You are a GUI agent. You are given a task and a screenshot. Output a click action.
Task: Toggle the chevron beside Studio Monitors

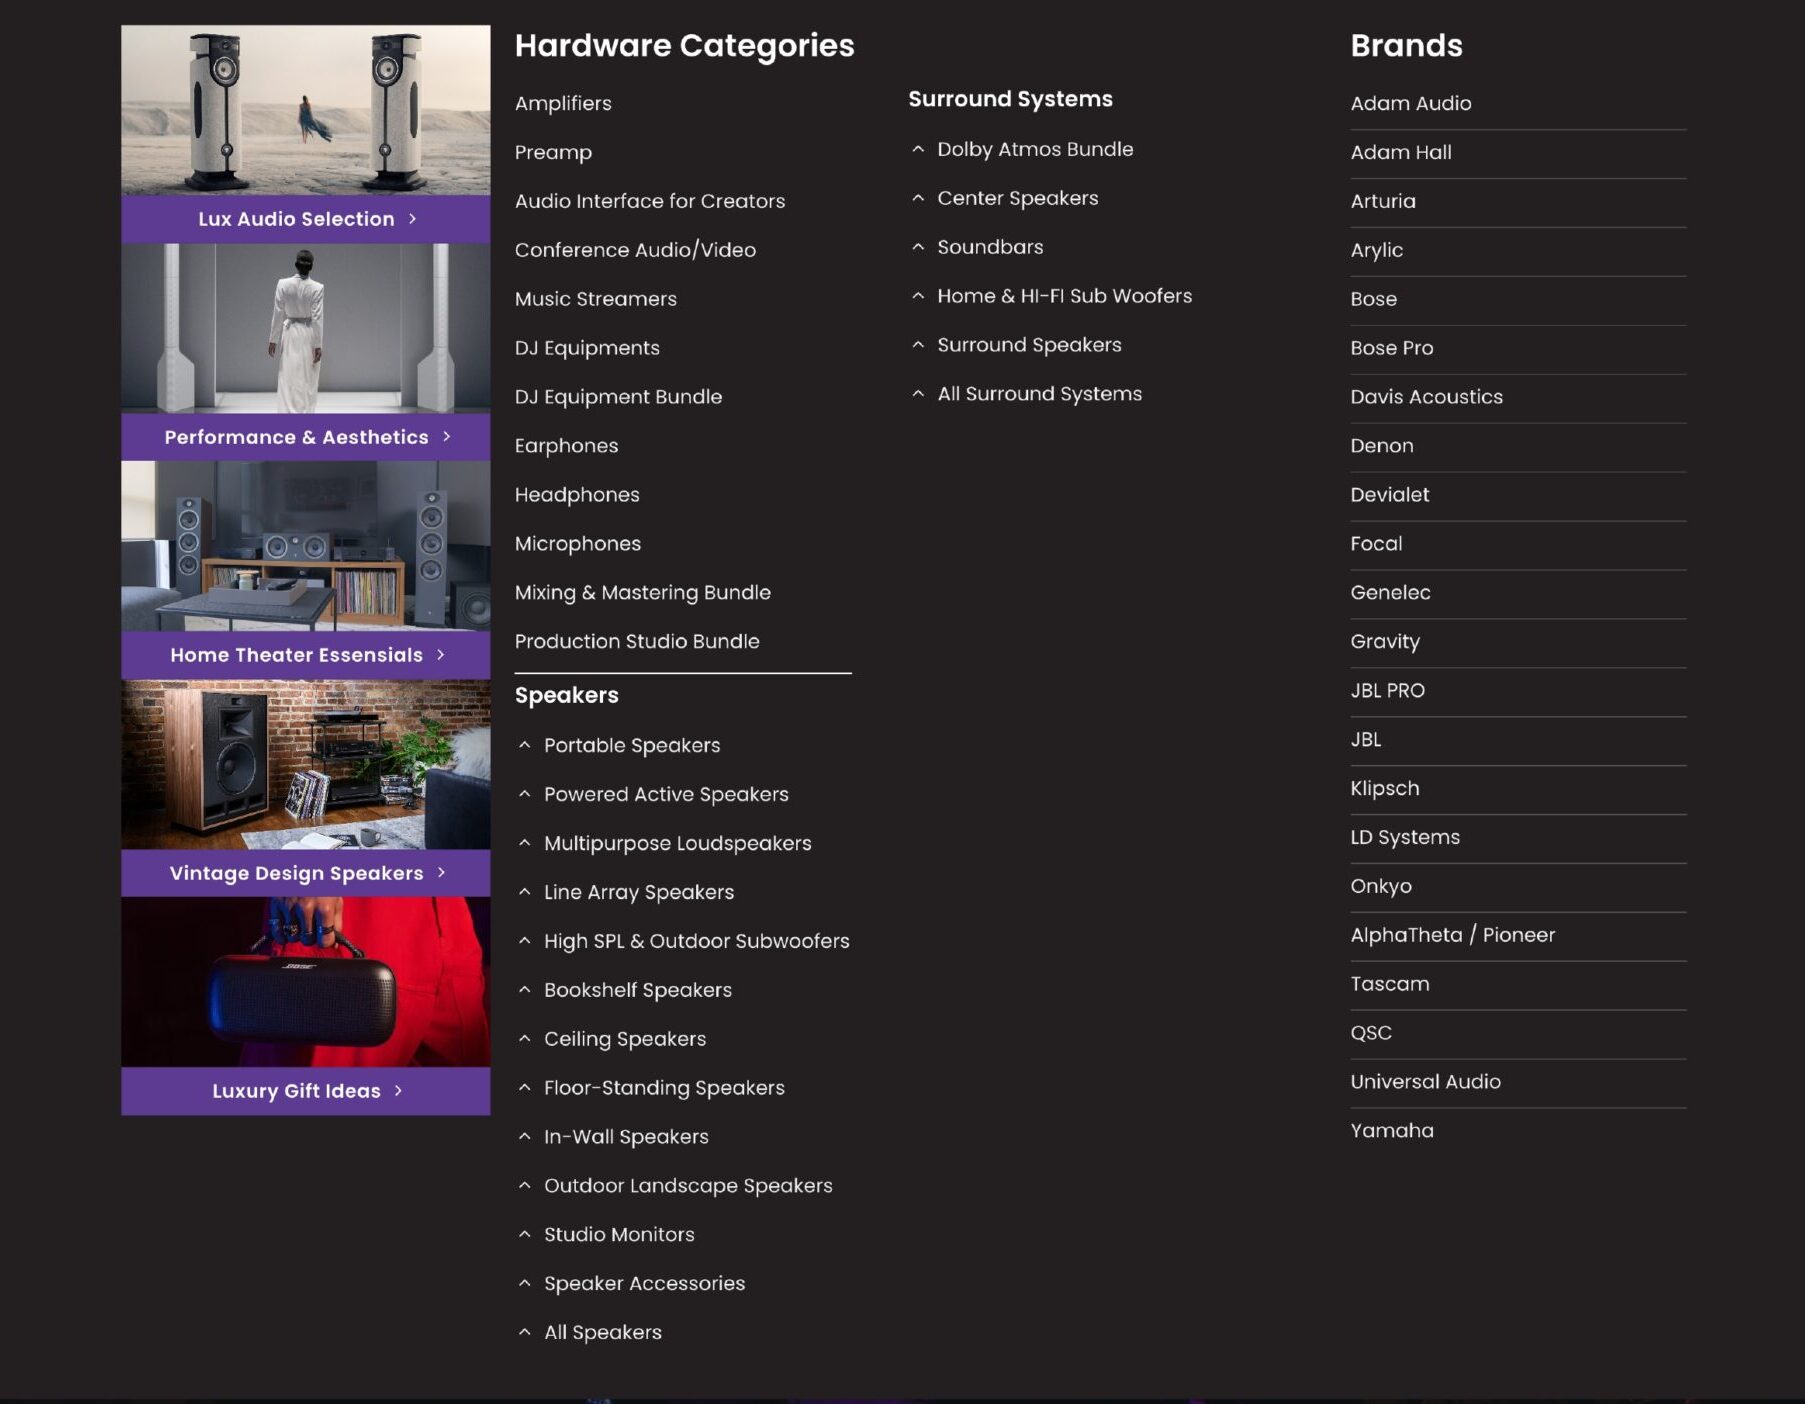(525, 1234)
